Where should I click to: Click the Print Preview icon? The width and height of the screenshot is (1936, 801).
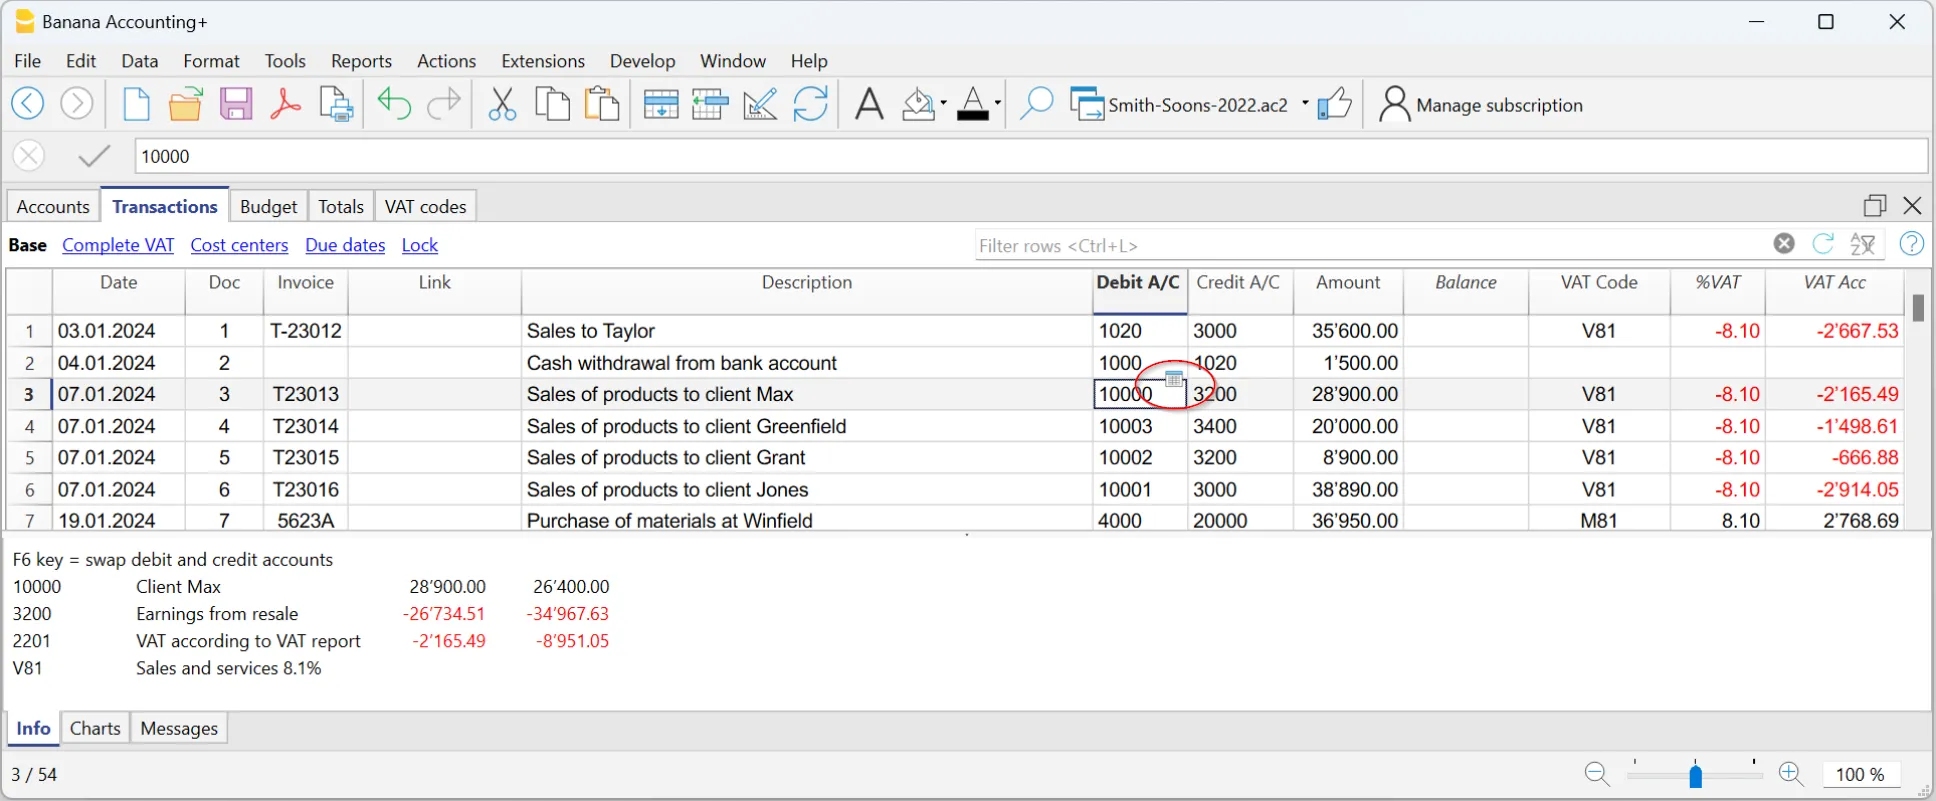[x=336, y=104]
